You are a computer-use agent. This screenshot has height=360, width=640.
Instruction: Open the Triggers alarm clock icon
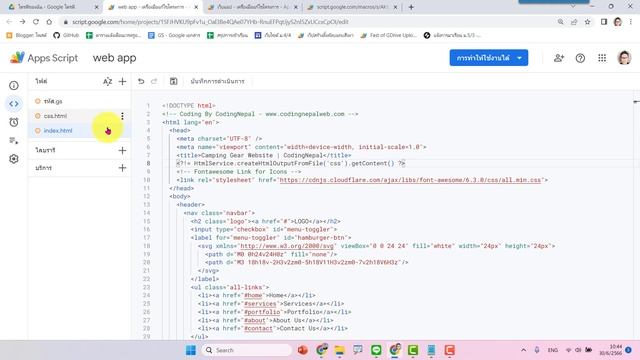point(14,122)
